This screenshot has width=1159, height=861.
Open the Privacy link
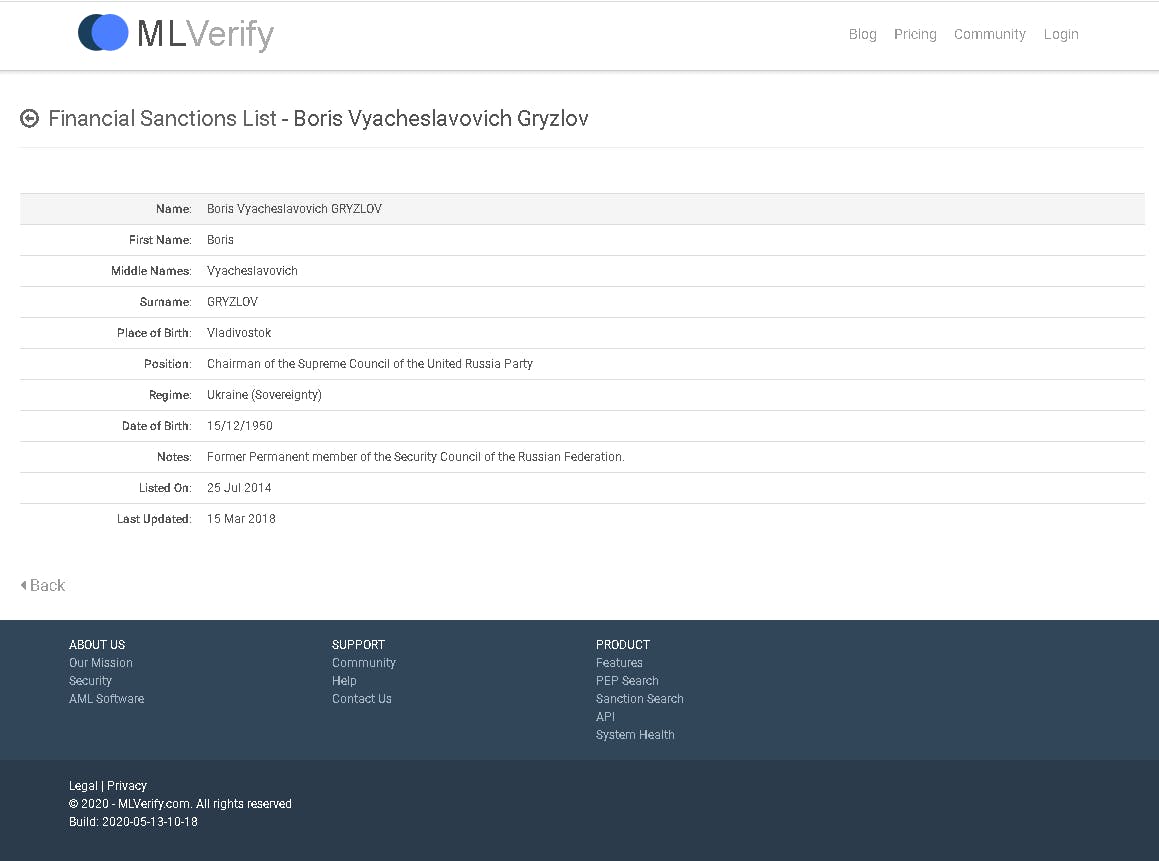point(126,786)
